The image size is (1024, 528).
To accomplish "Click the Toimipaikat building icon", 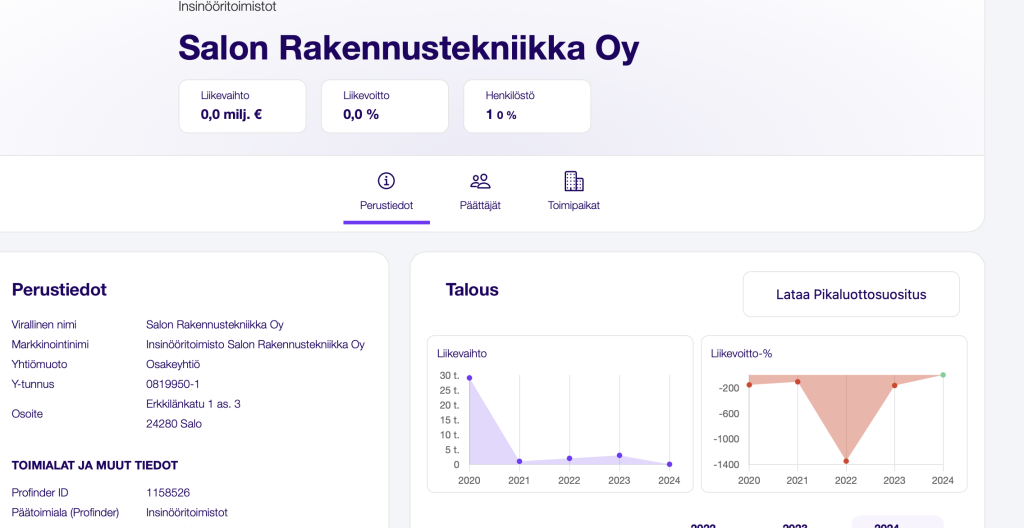I will pyautogui.click(x=573, y=181).
